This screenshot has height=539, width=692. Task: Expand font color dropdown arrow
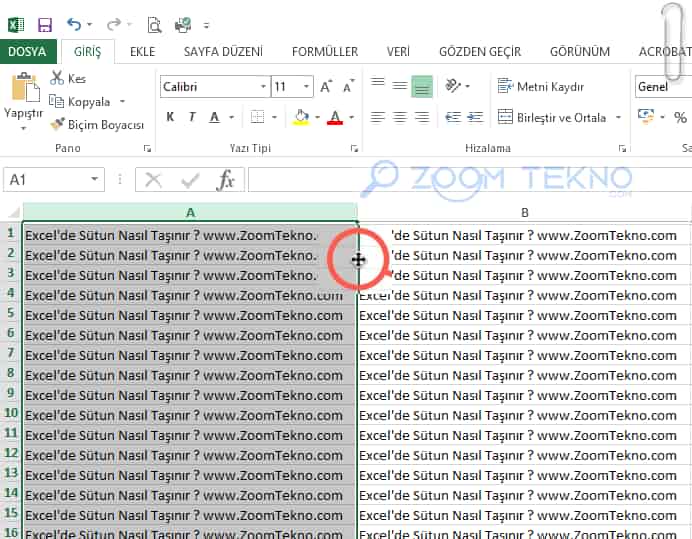(x=352, y=117)
